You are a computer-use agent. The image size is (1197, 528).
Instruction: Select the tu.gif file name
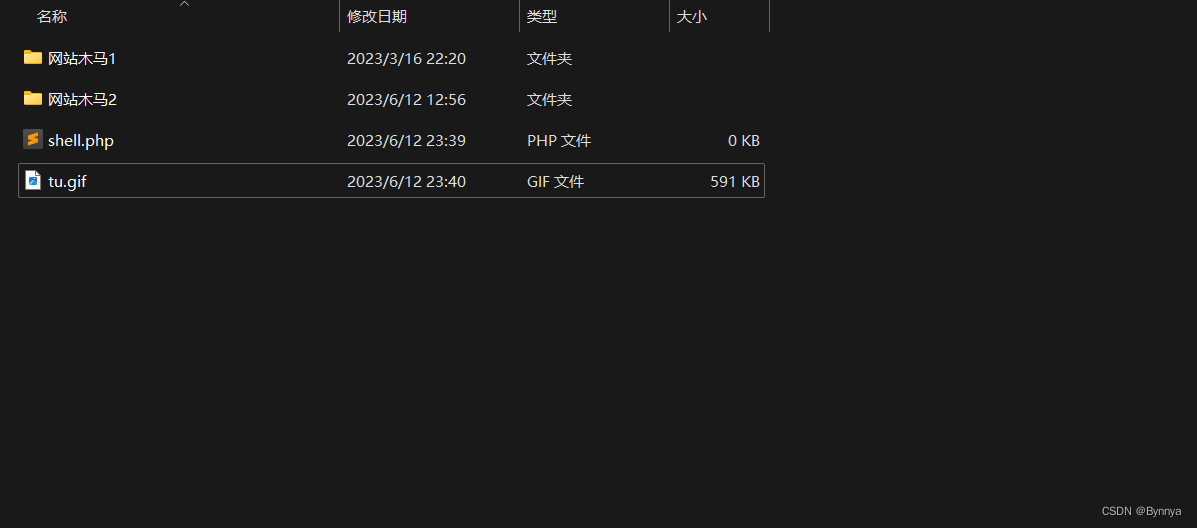point(67,182)
